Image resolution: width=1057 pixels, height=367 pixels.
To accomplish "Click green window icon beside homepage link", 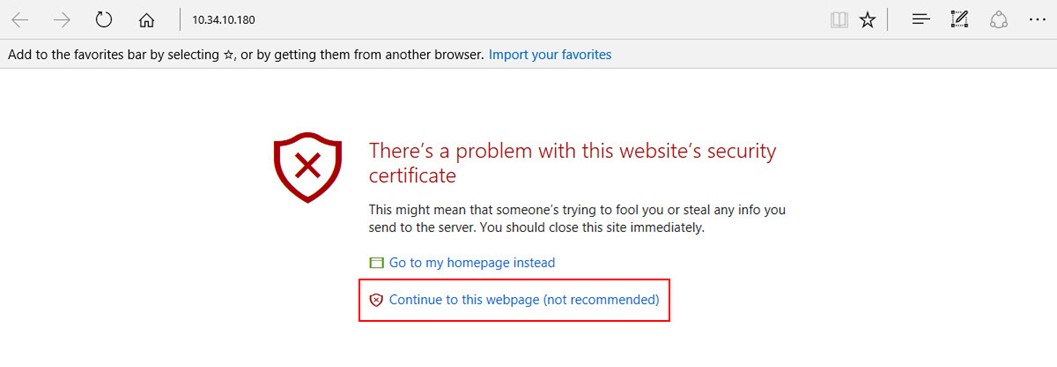I will 376,263.
